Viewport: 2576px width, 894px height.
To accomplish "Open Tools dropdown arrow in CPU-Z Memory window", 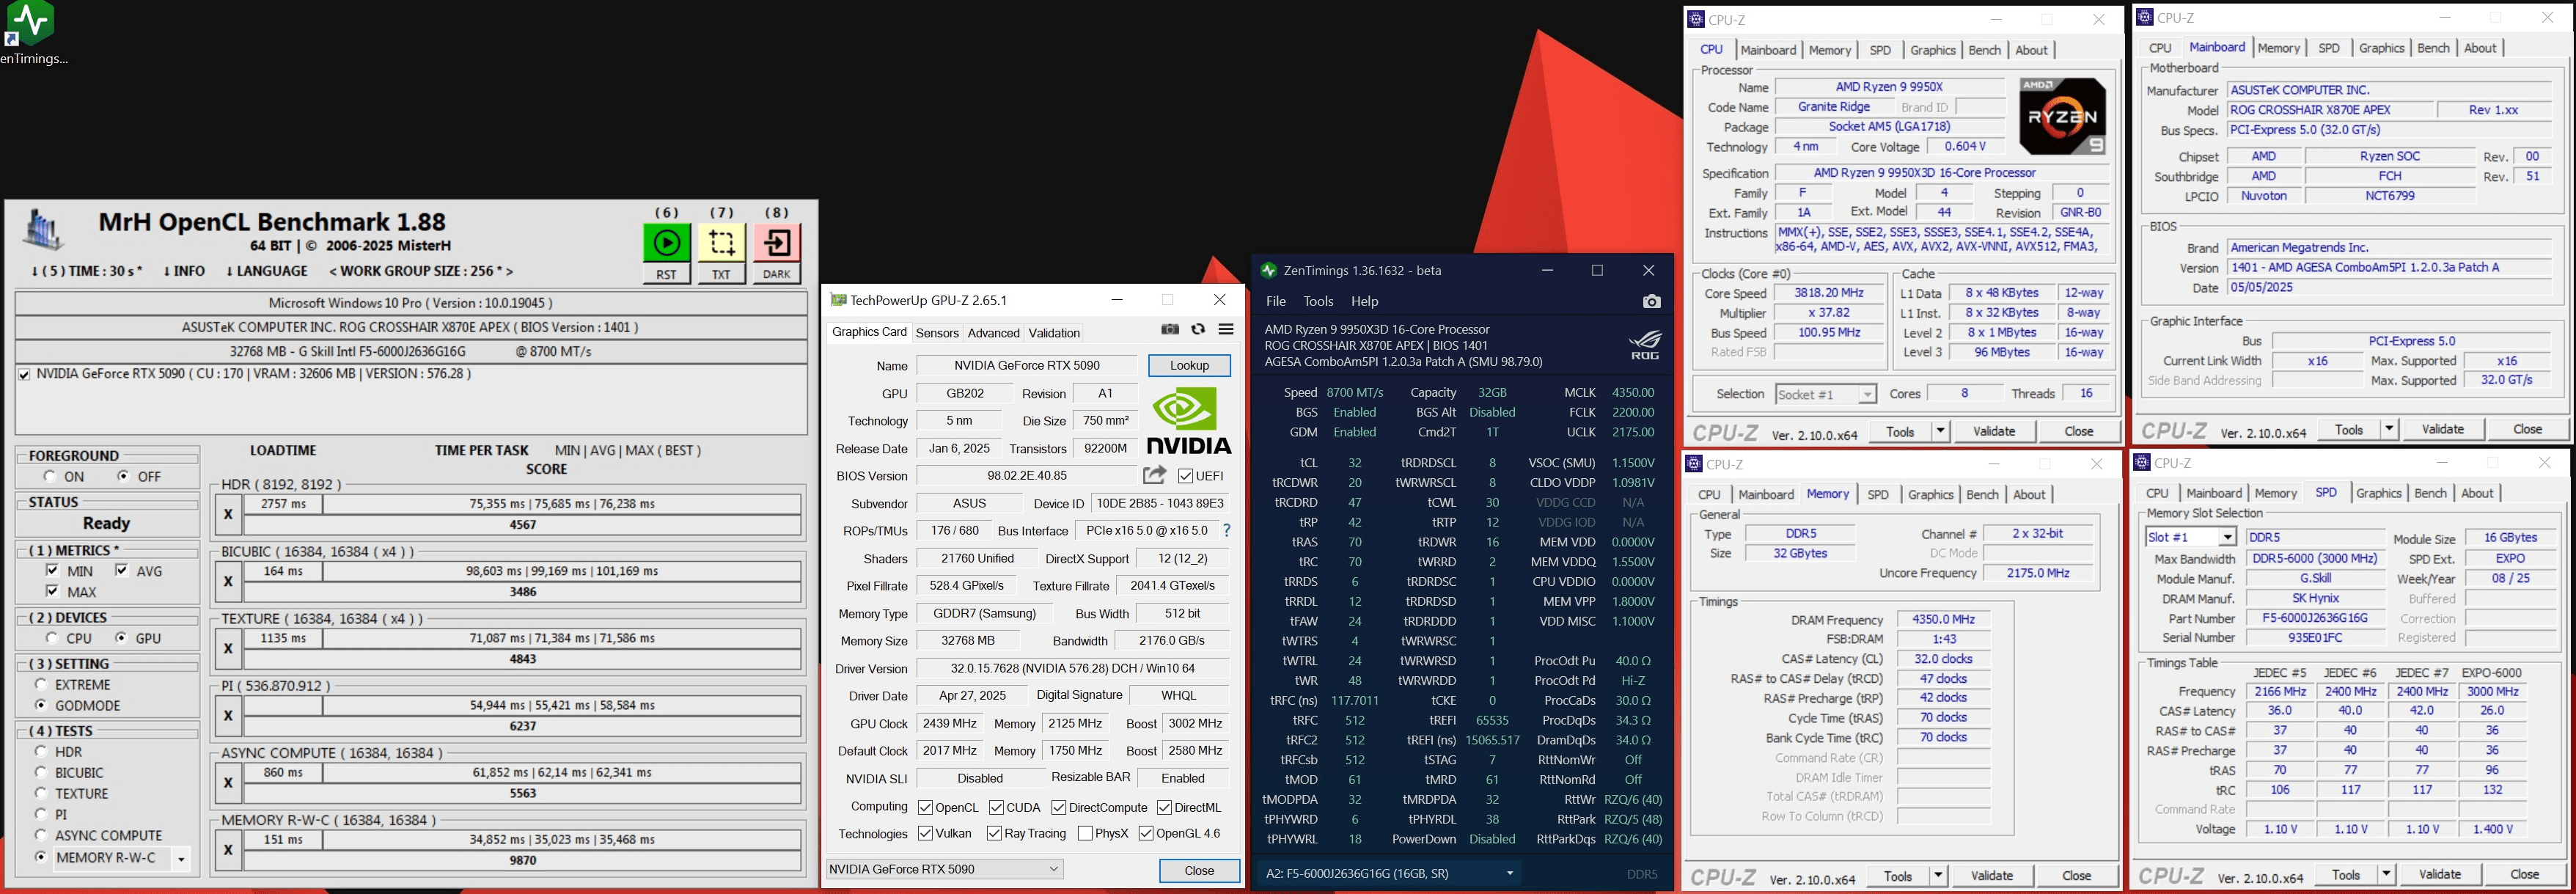I will 1938,876.
